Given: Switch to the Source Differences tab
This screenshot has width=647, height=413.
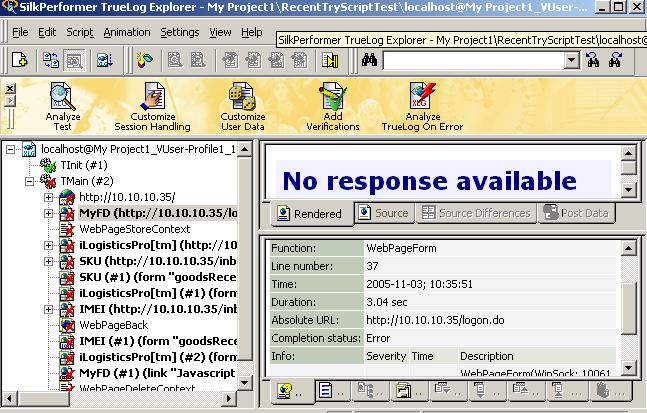Looking at the screenshot, I should (477, 213).
